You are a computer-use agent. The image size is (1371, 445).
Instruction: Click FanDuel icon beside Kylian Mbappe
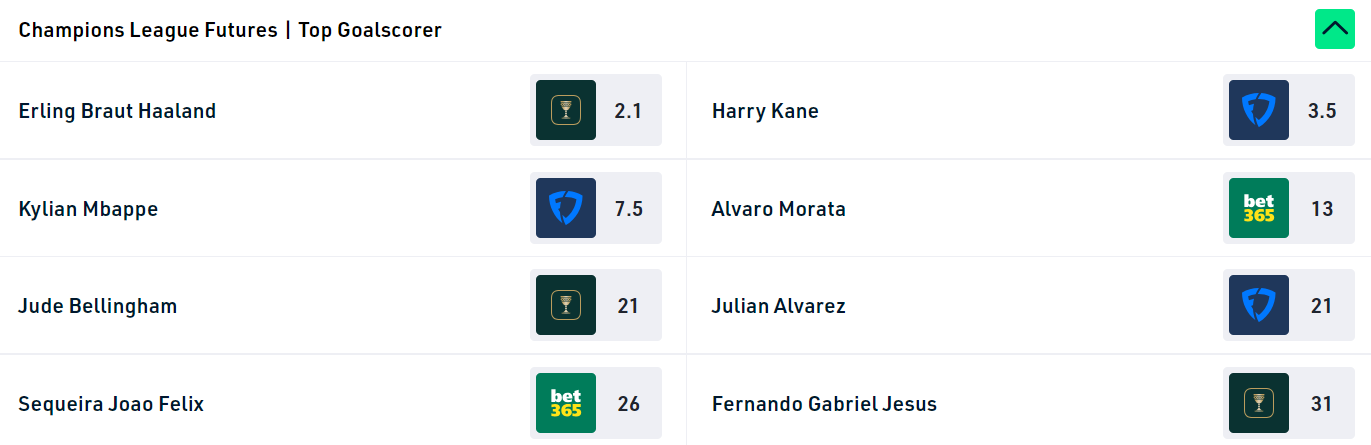566,208
